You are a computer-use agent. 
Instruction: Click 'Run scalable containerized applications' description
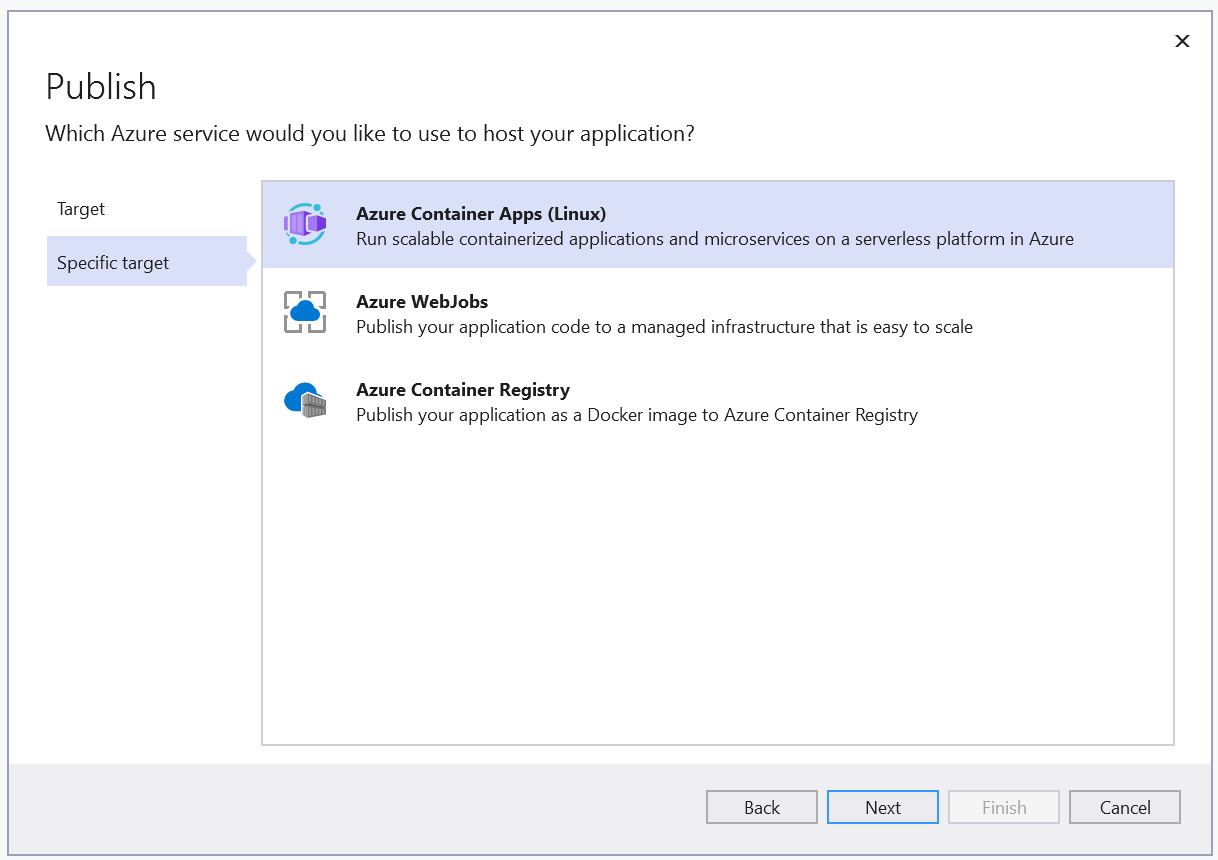click(x=715, y=239)
